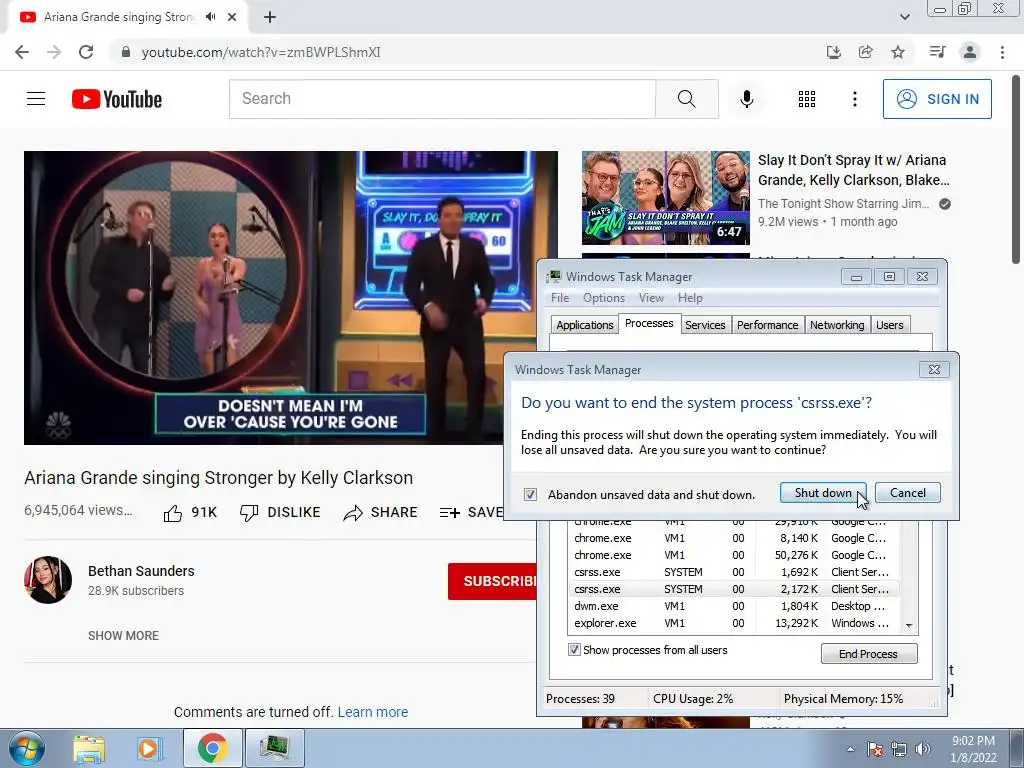Click the magnifier search button
Viewport: 1024px width, 768px height.
coord(686,99)
